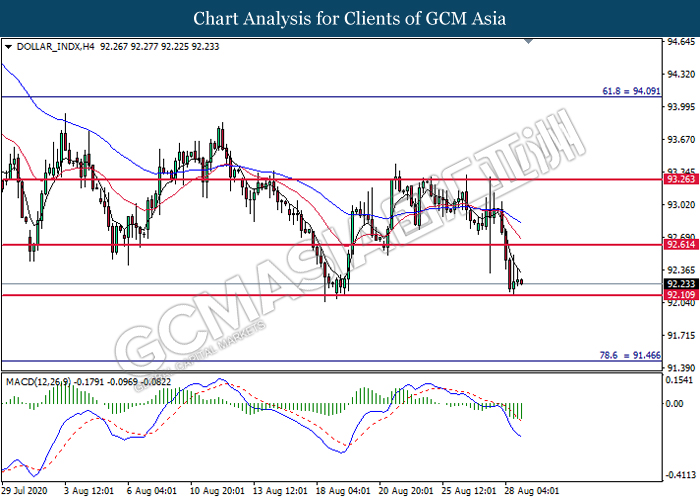Image resolution: width=700 pixels, height=500 pixels.
Task: Click the 29 Jul 2020 date label
Action: pyautogui.click(x=24, y=491)
